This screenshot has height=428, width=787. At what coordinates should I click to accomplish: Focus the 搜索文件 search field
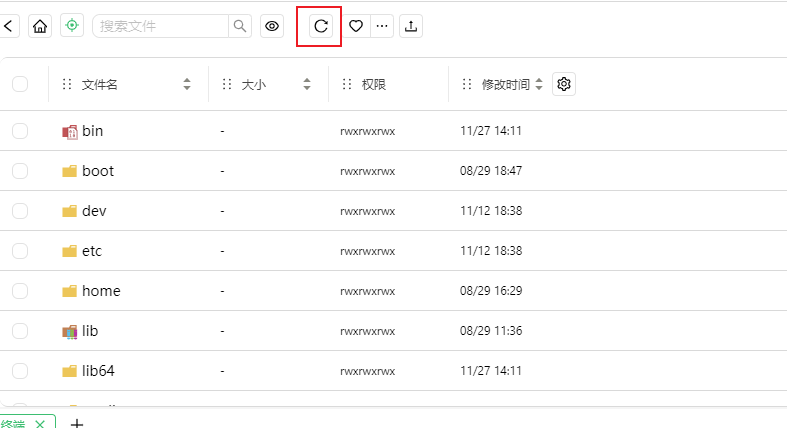(x=160, y=27)
